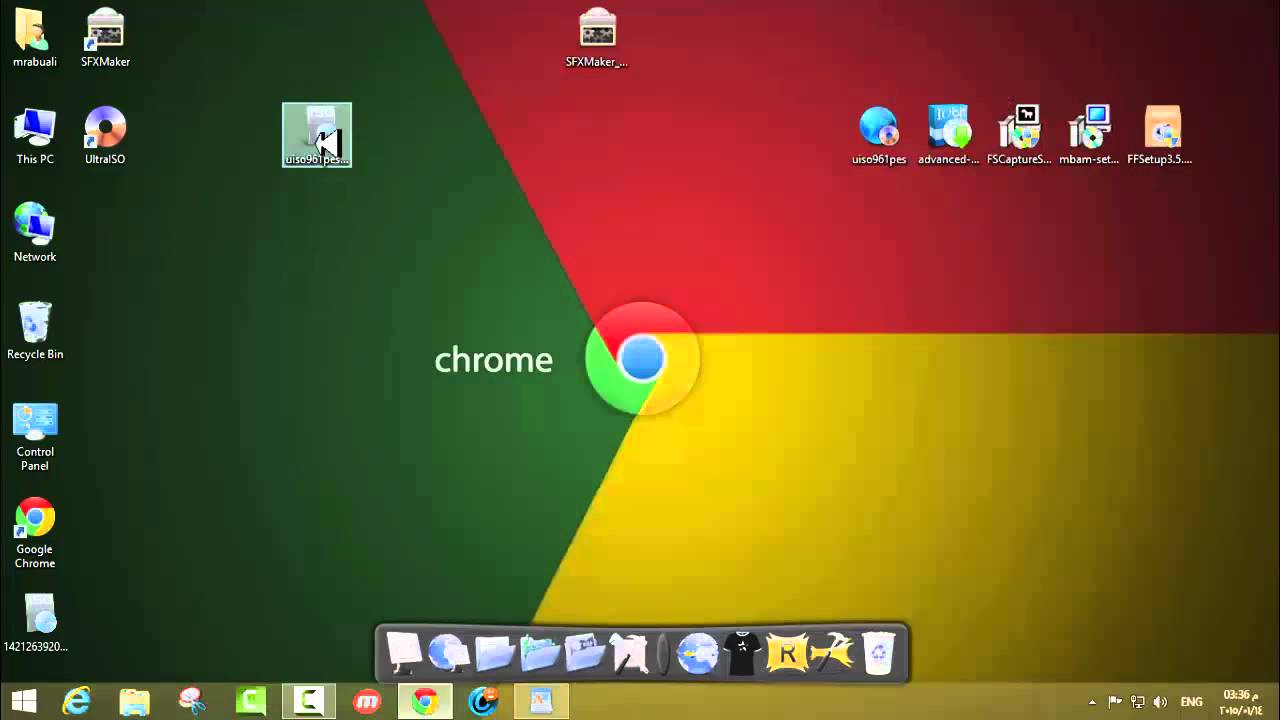Select the mbam-set... installer icon
The width and height of the screenshot is (1280, 720).
1089,136
